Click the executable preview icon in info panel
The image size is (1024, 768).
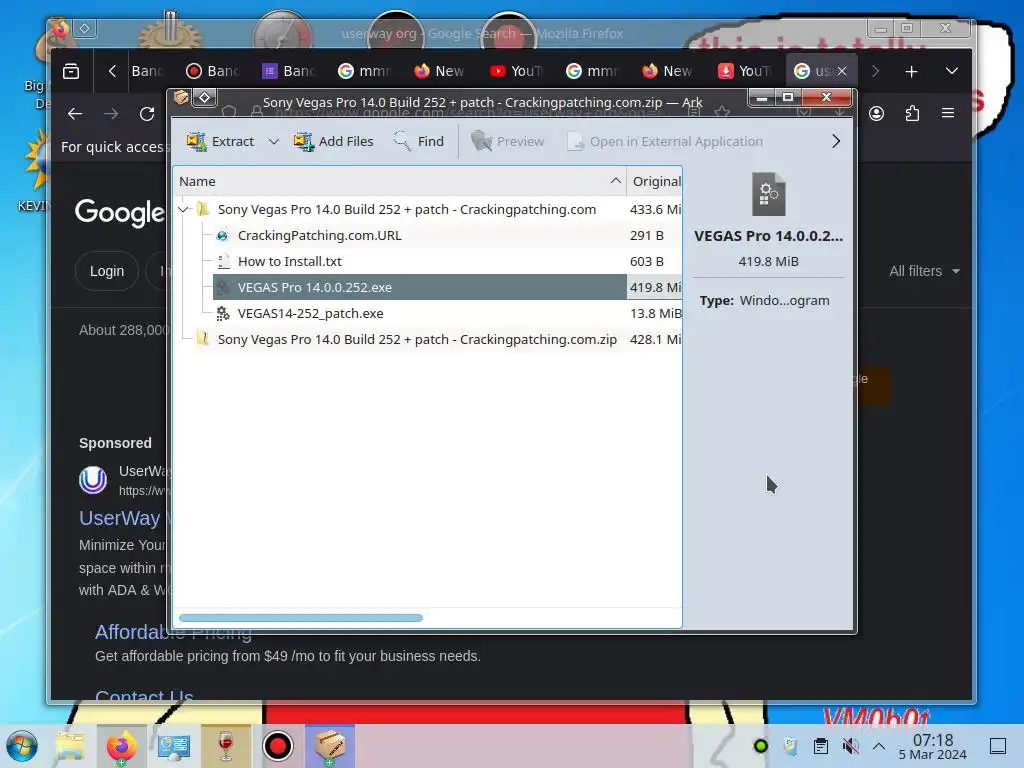pos(769,194)
